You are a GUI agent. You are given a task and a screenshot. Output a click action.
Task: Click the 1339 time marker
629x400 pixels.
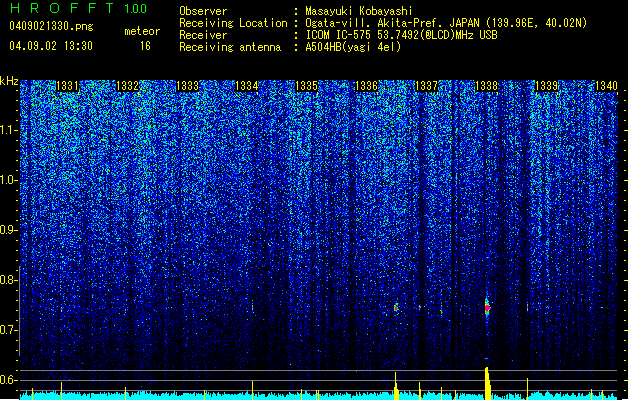click(546, 86)
